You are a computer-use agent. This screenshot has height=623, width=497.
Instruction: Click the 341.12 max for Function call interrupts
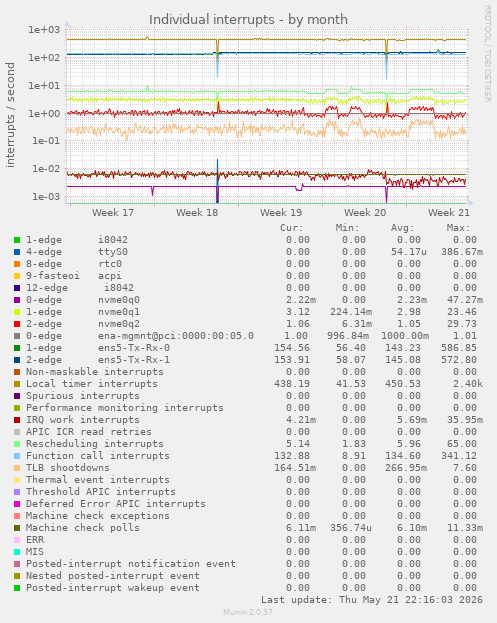(459, 456)
